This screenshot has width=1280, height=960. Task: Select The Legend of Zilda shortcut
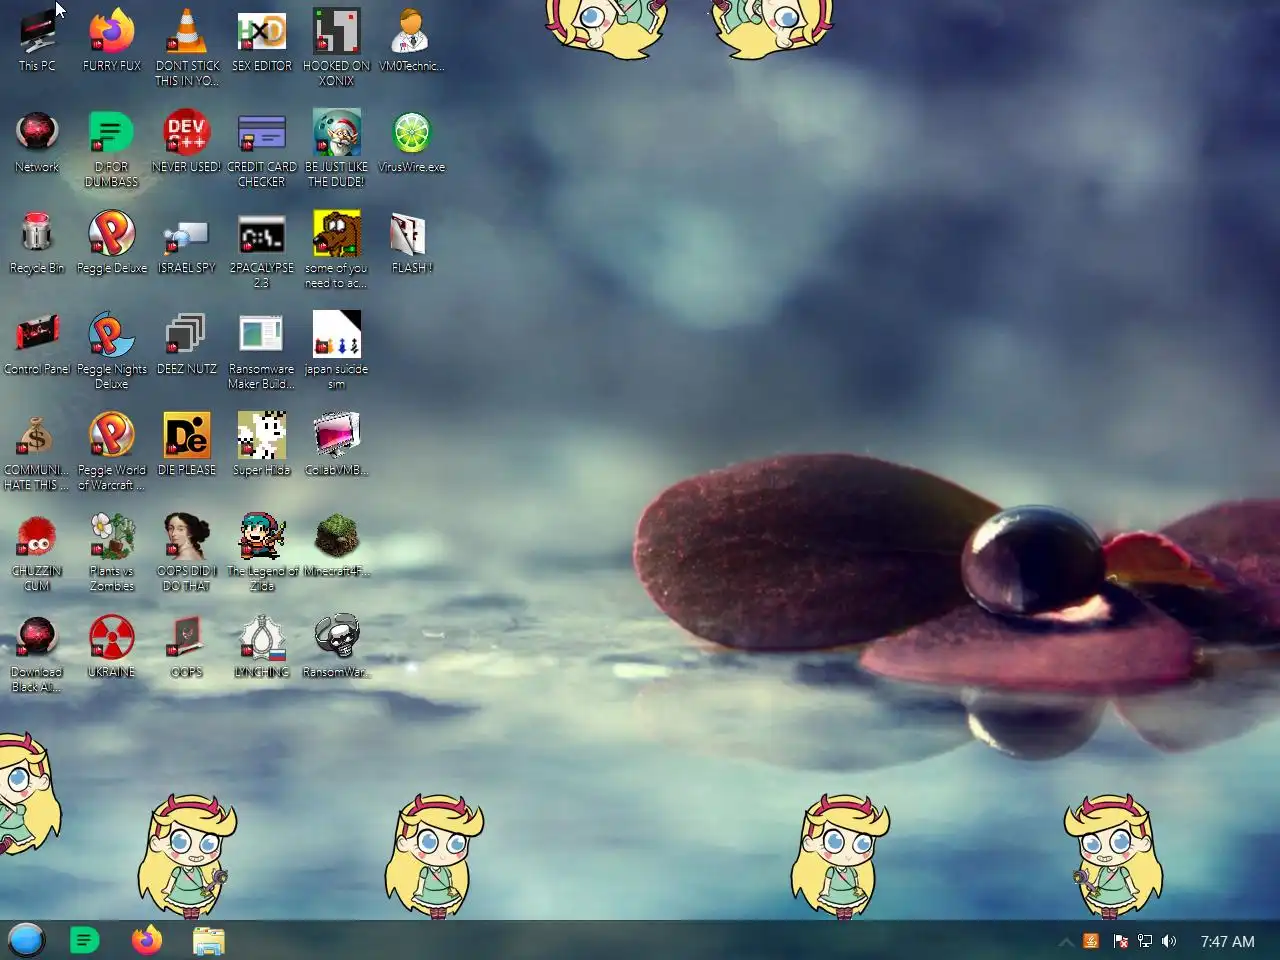[x=262, y=552]
